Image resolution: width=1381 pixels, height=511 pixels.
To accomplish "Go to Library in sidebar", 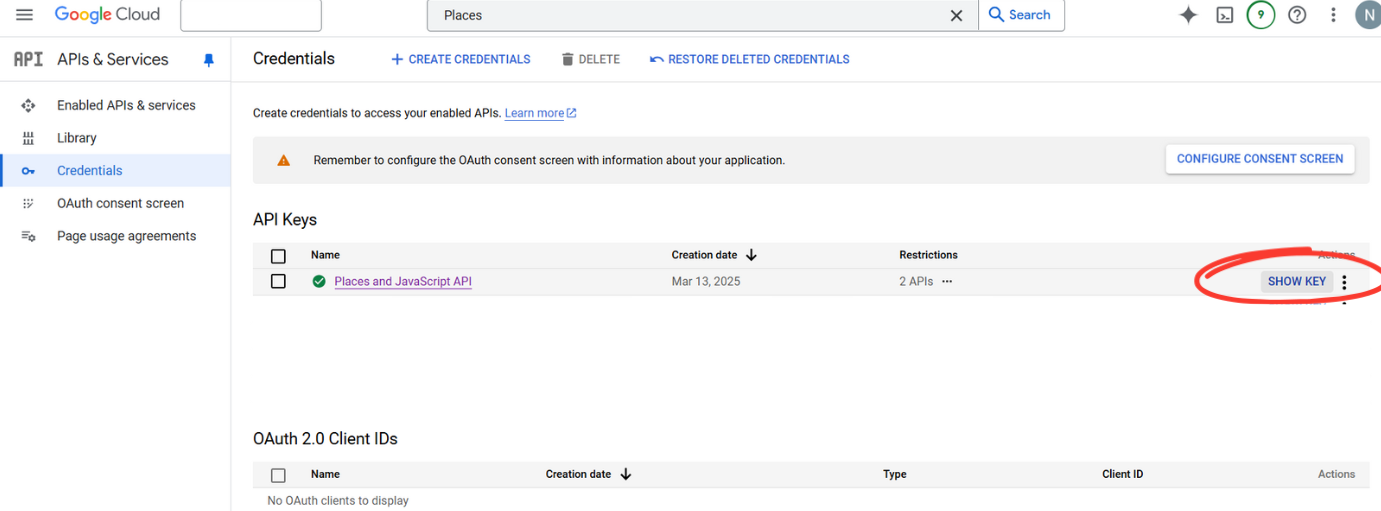I will tap(77, 138).
